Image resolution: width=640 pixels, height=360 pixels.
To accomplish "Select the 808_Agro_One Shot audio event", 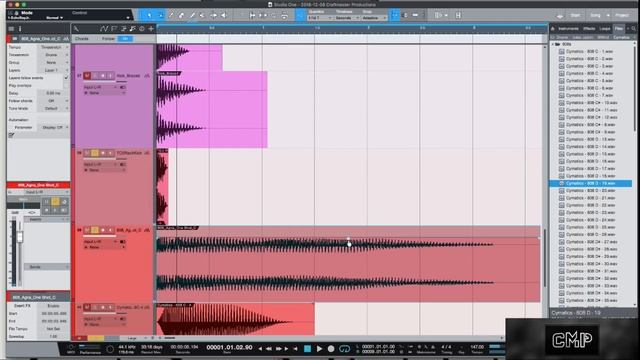I will [348, 264].
